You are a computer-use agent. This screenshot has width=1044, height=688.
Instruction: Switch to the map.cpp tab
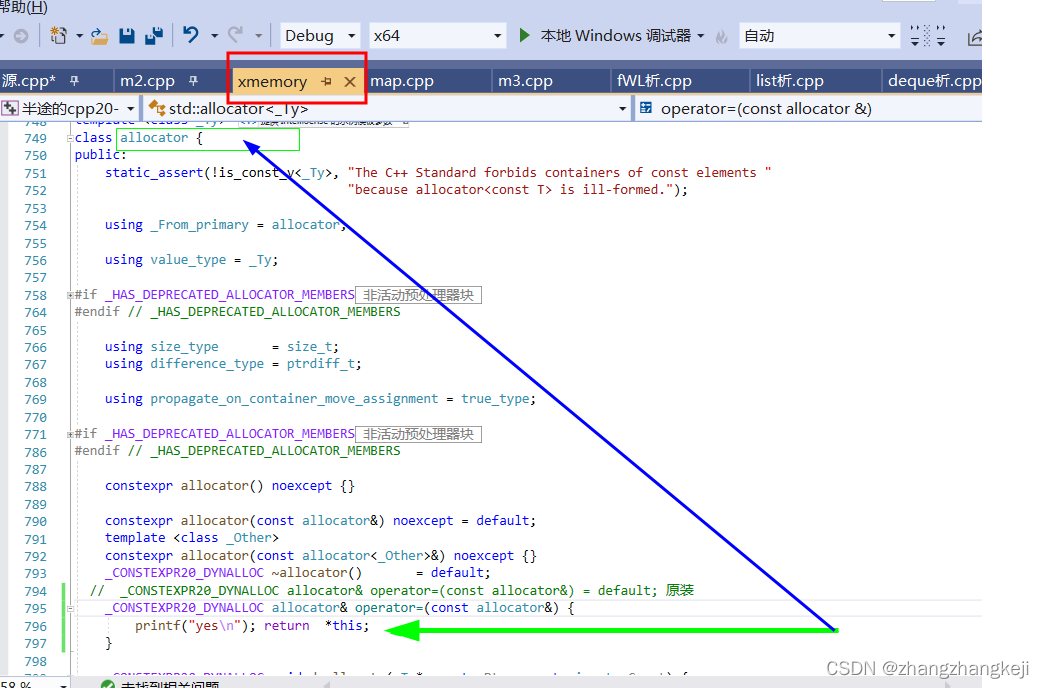coord(401,81)
